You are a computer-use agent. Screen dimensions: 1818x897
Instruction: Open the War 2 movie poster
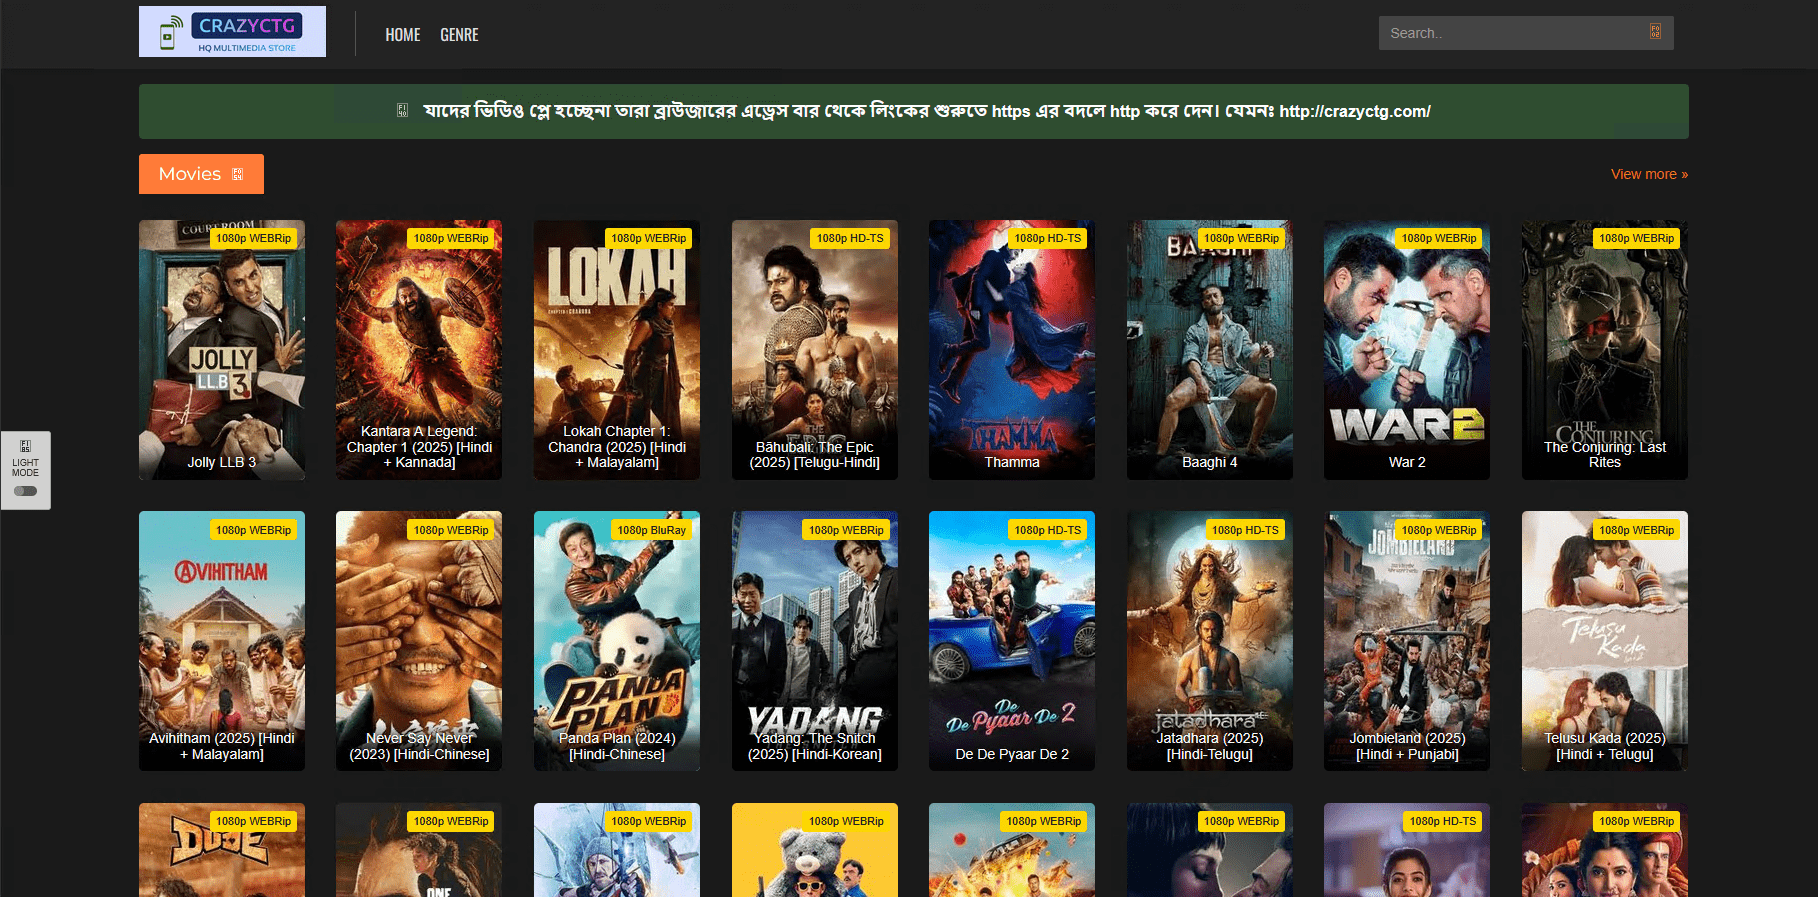tap(1406, 350)
